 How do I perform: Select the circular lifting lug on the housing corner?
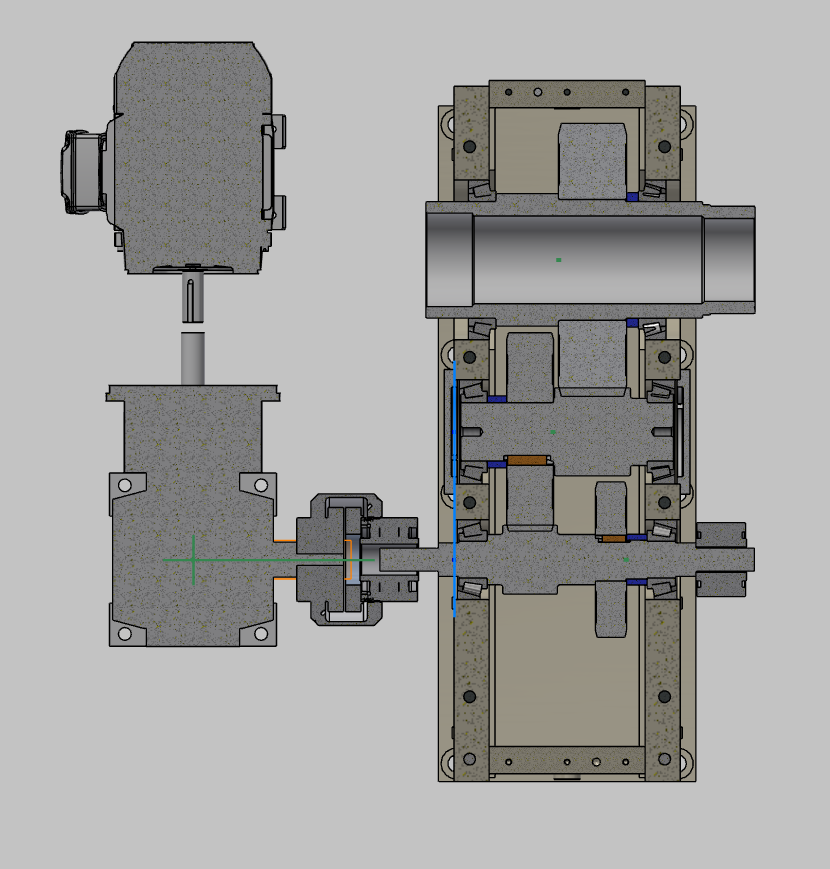click(450, 123)
